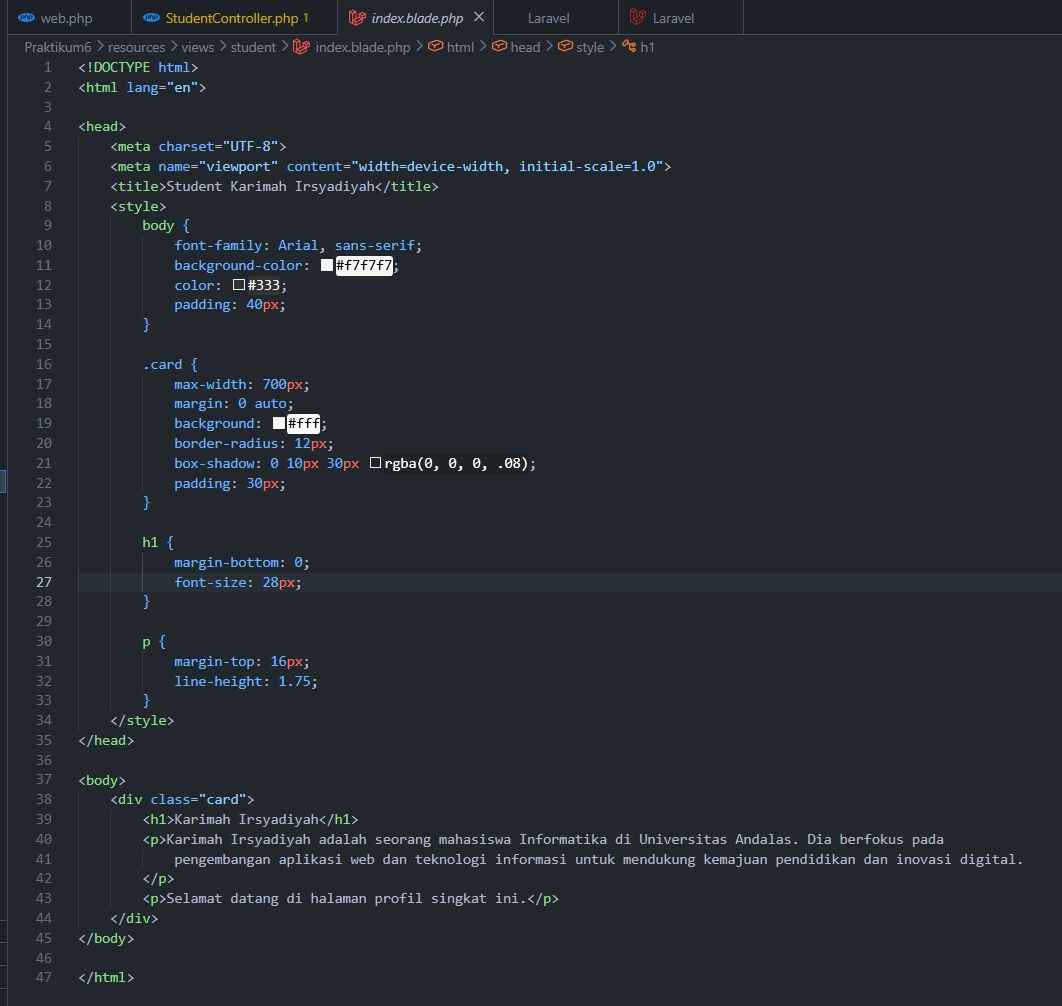This screenshot has height=1006, width=1062.
Task: Open color picker for #f7f7f7 swatch
Action: pyautogui.click(x=326, y=265)
